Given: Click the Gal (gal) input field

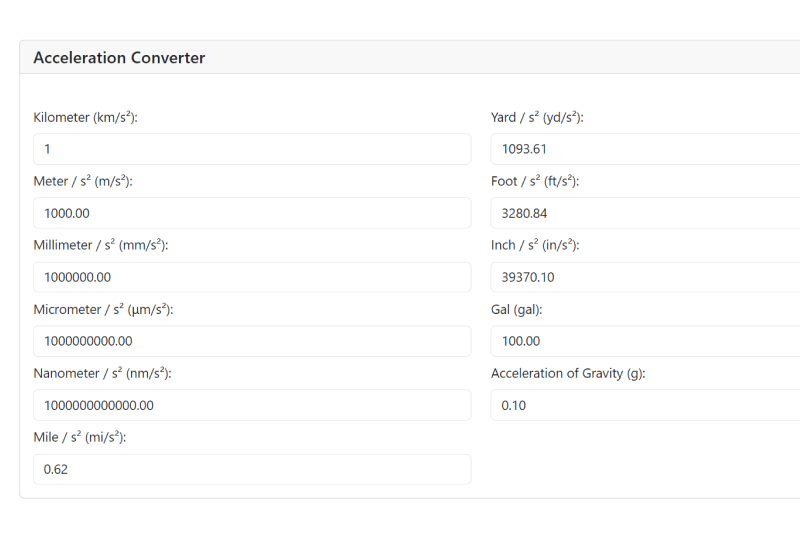Looking at the screenshot, I should tap(645, 341).
